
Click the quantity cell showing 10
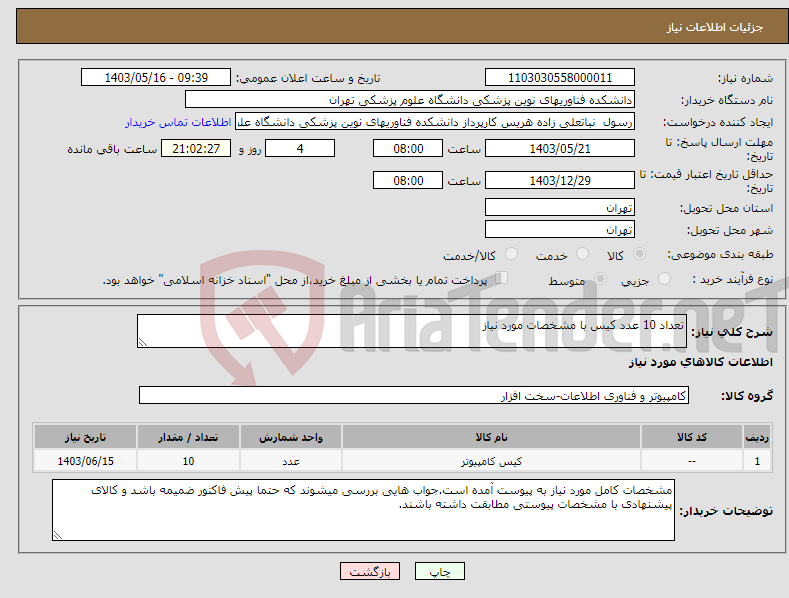tap(188, 461)
